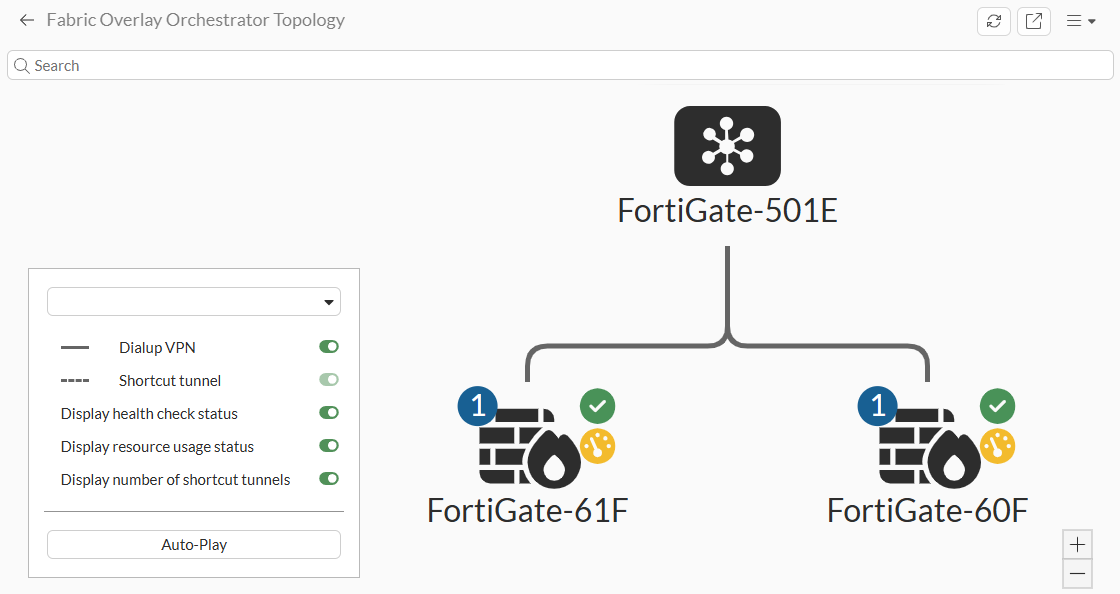Image resolution: width=1120 pixels, height=594 pixels.
Task: Disable the Dialup VPN toggle
Action: tap(329, 346)
